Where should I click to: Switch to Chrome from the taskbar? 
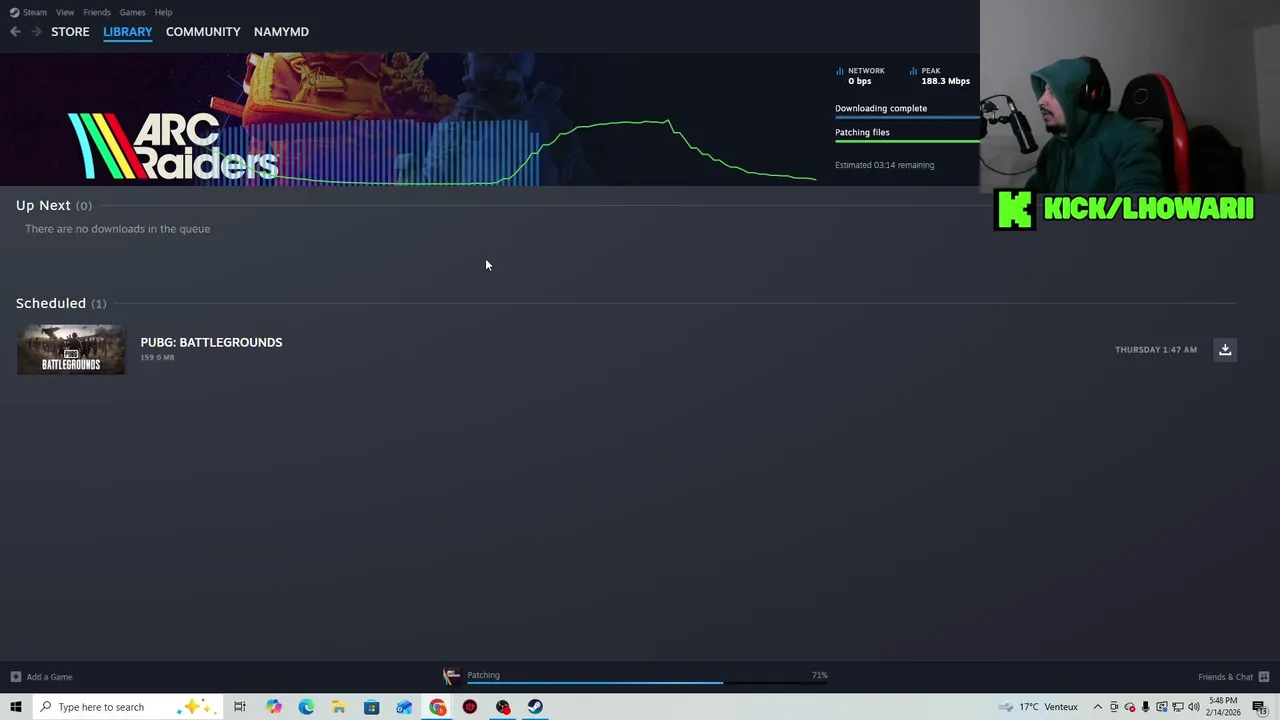click(x=438, y=707)
